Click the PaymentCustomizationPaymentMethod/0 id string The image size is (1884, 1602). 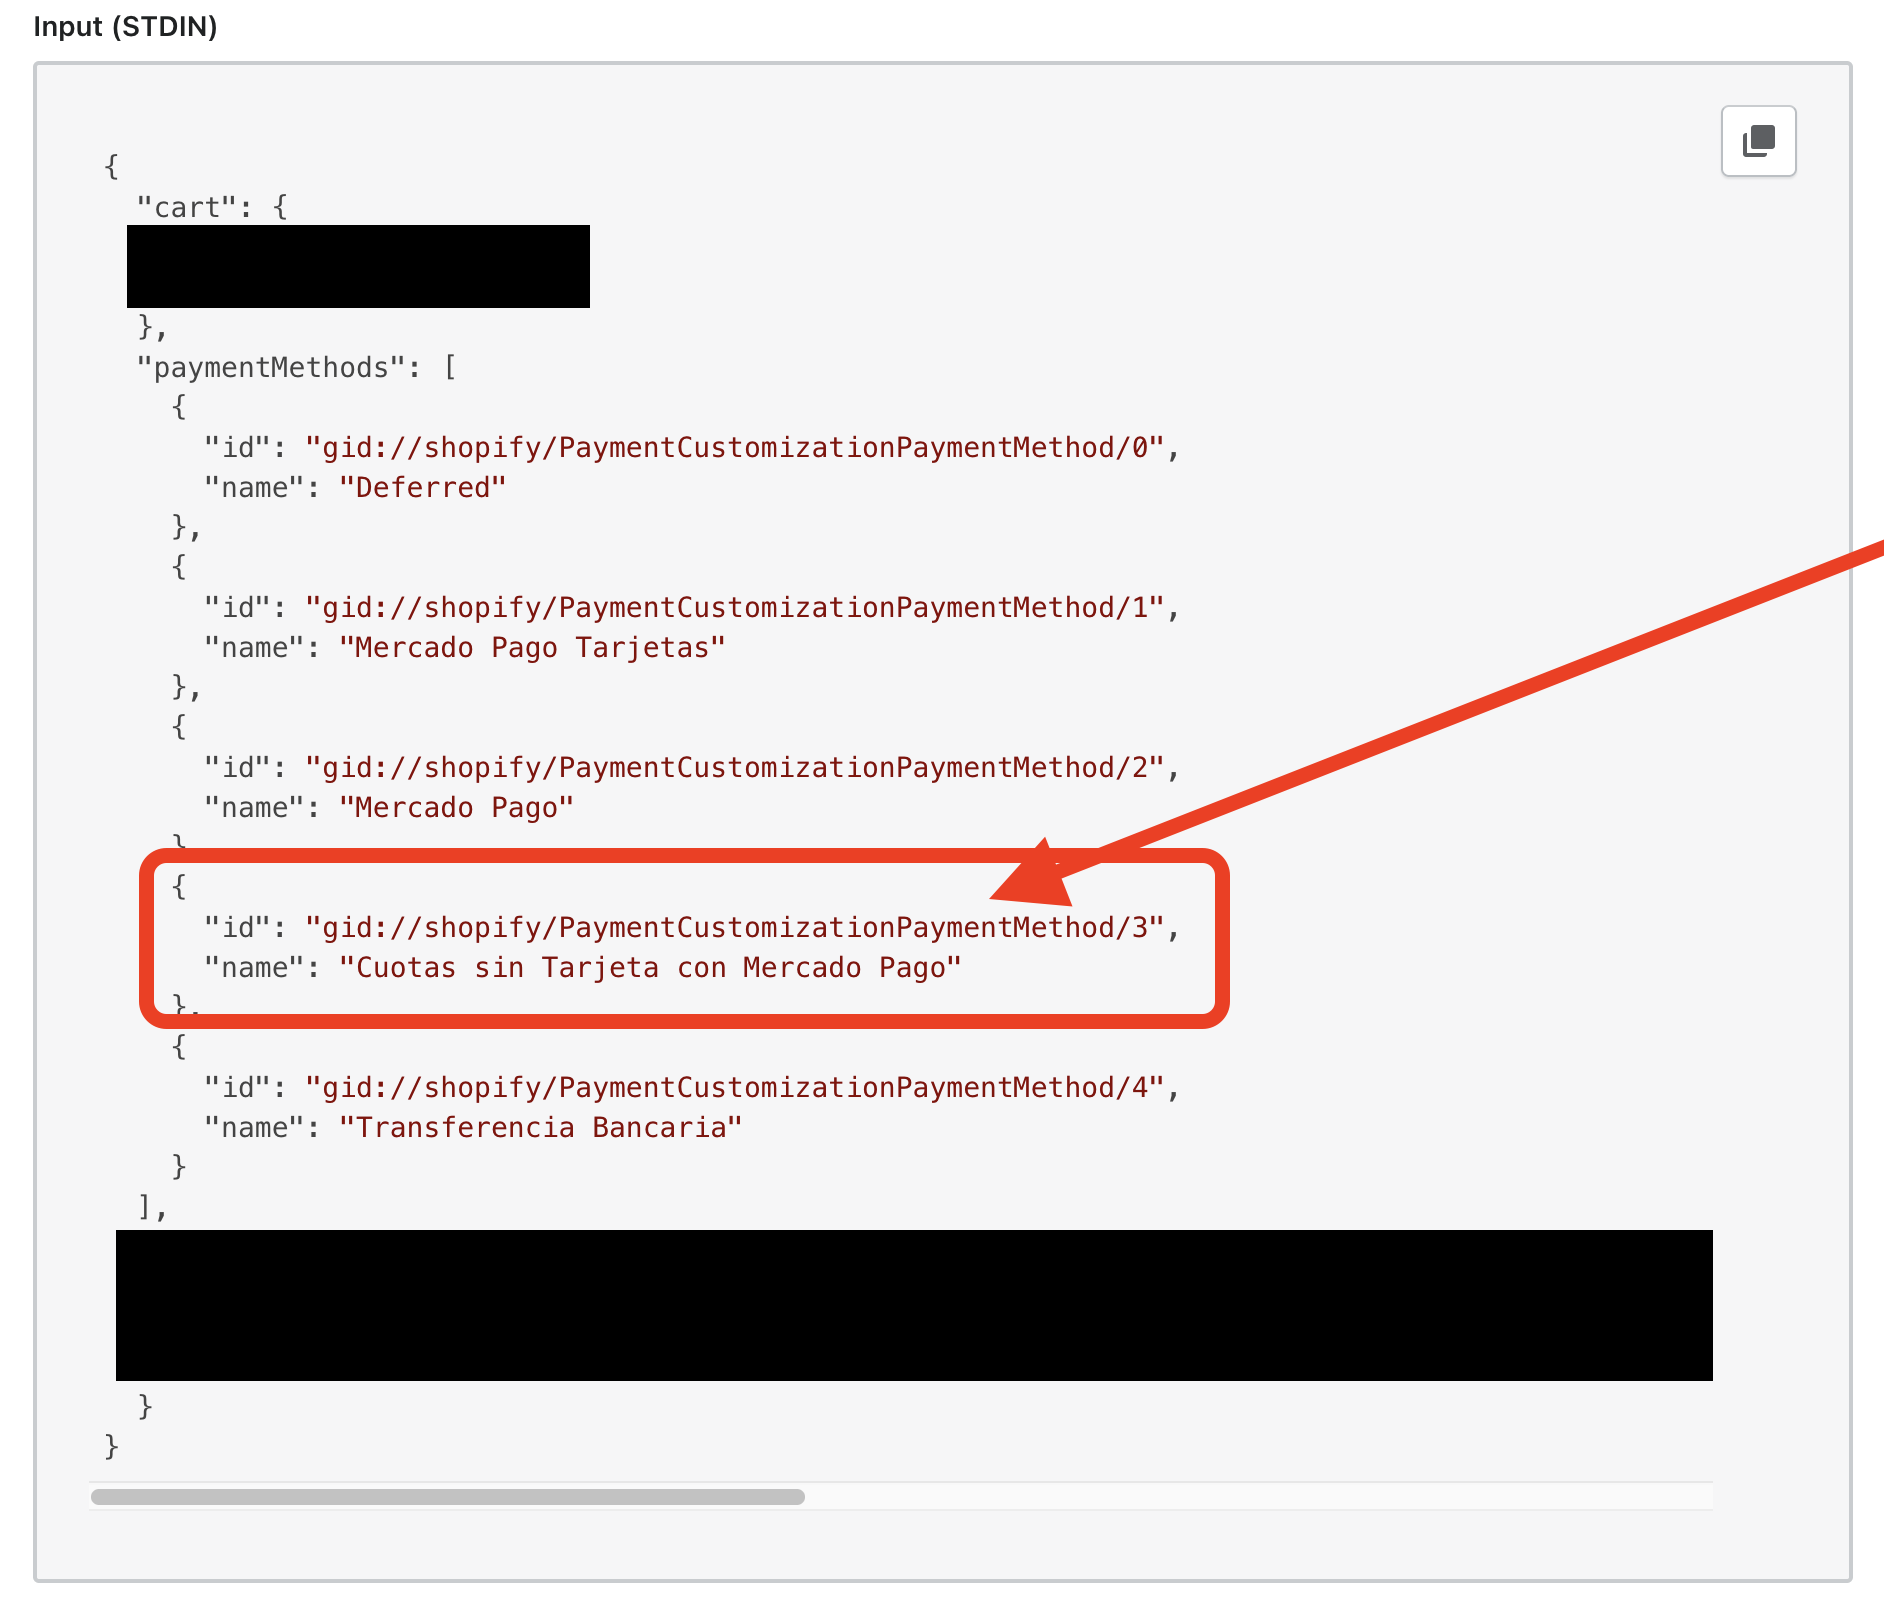735,447
